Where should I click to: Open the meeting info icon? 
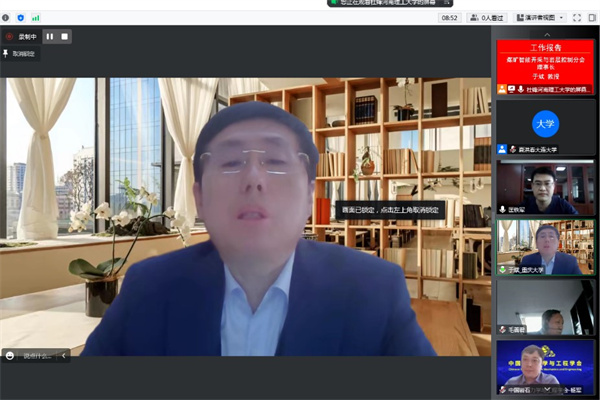pos(7,17)
